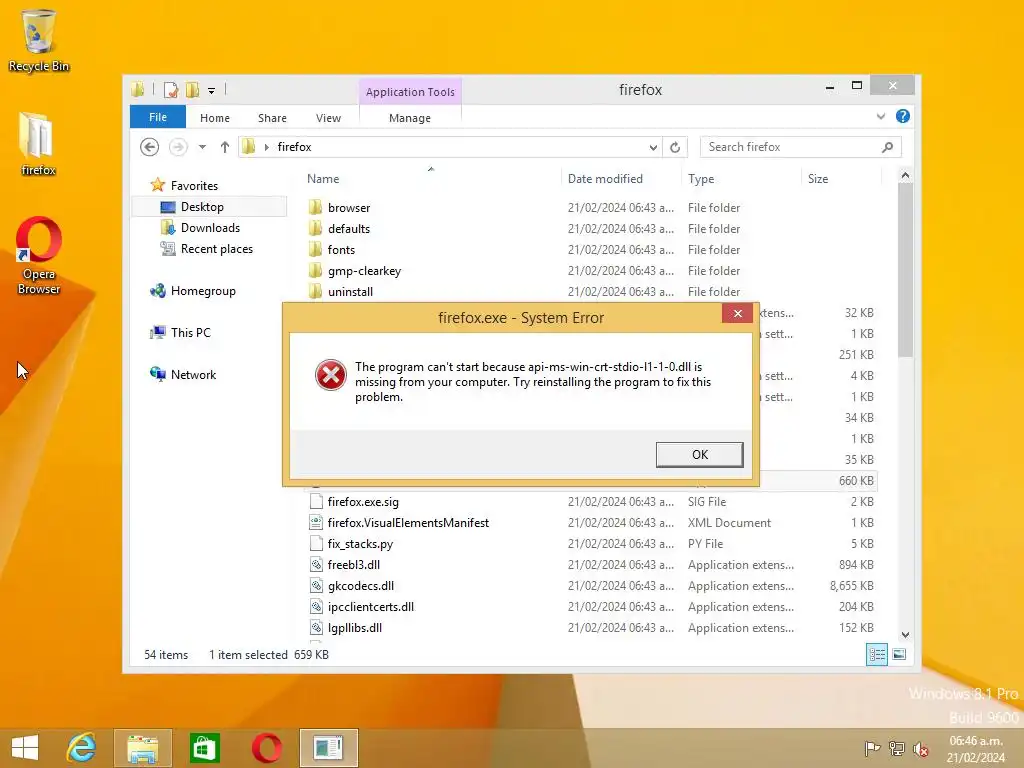Go up one folder level

click(x=225, y=147)
